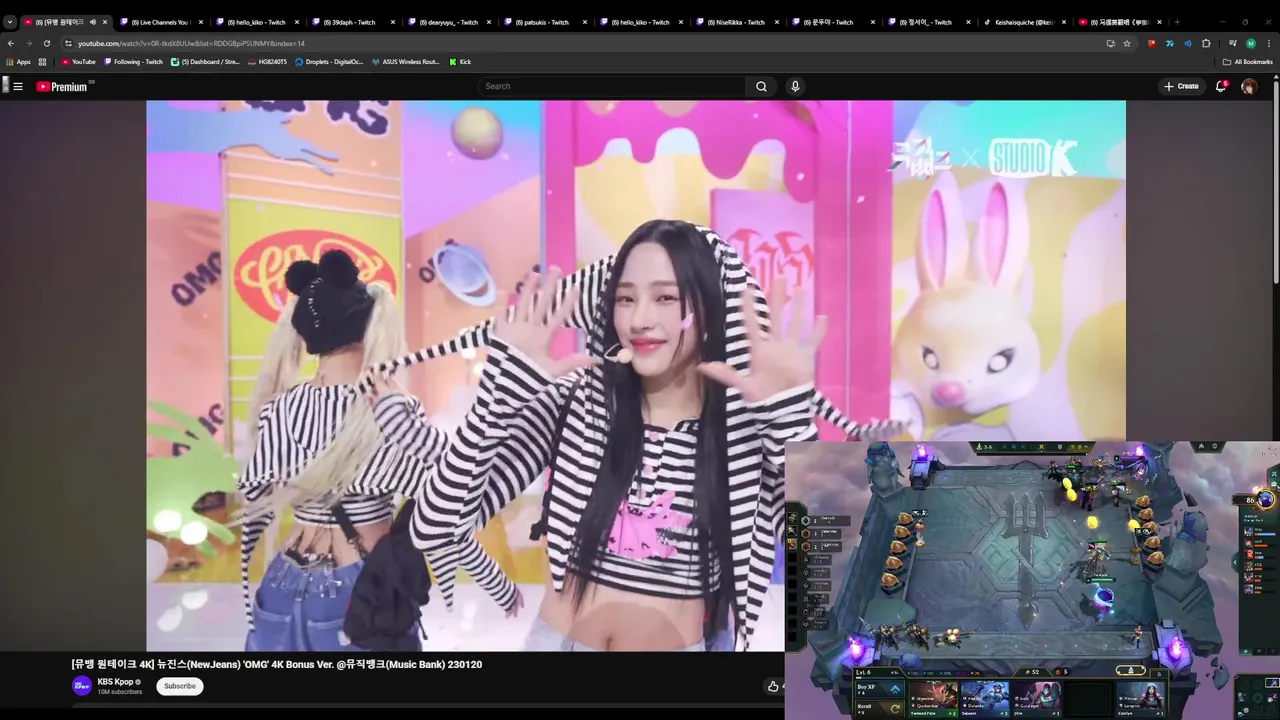
Task: Open the blue sound-wave extension icon
Action: [1188, 43]
